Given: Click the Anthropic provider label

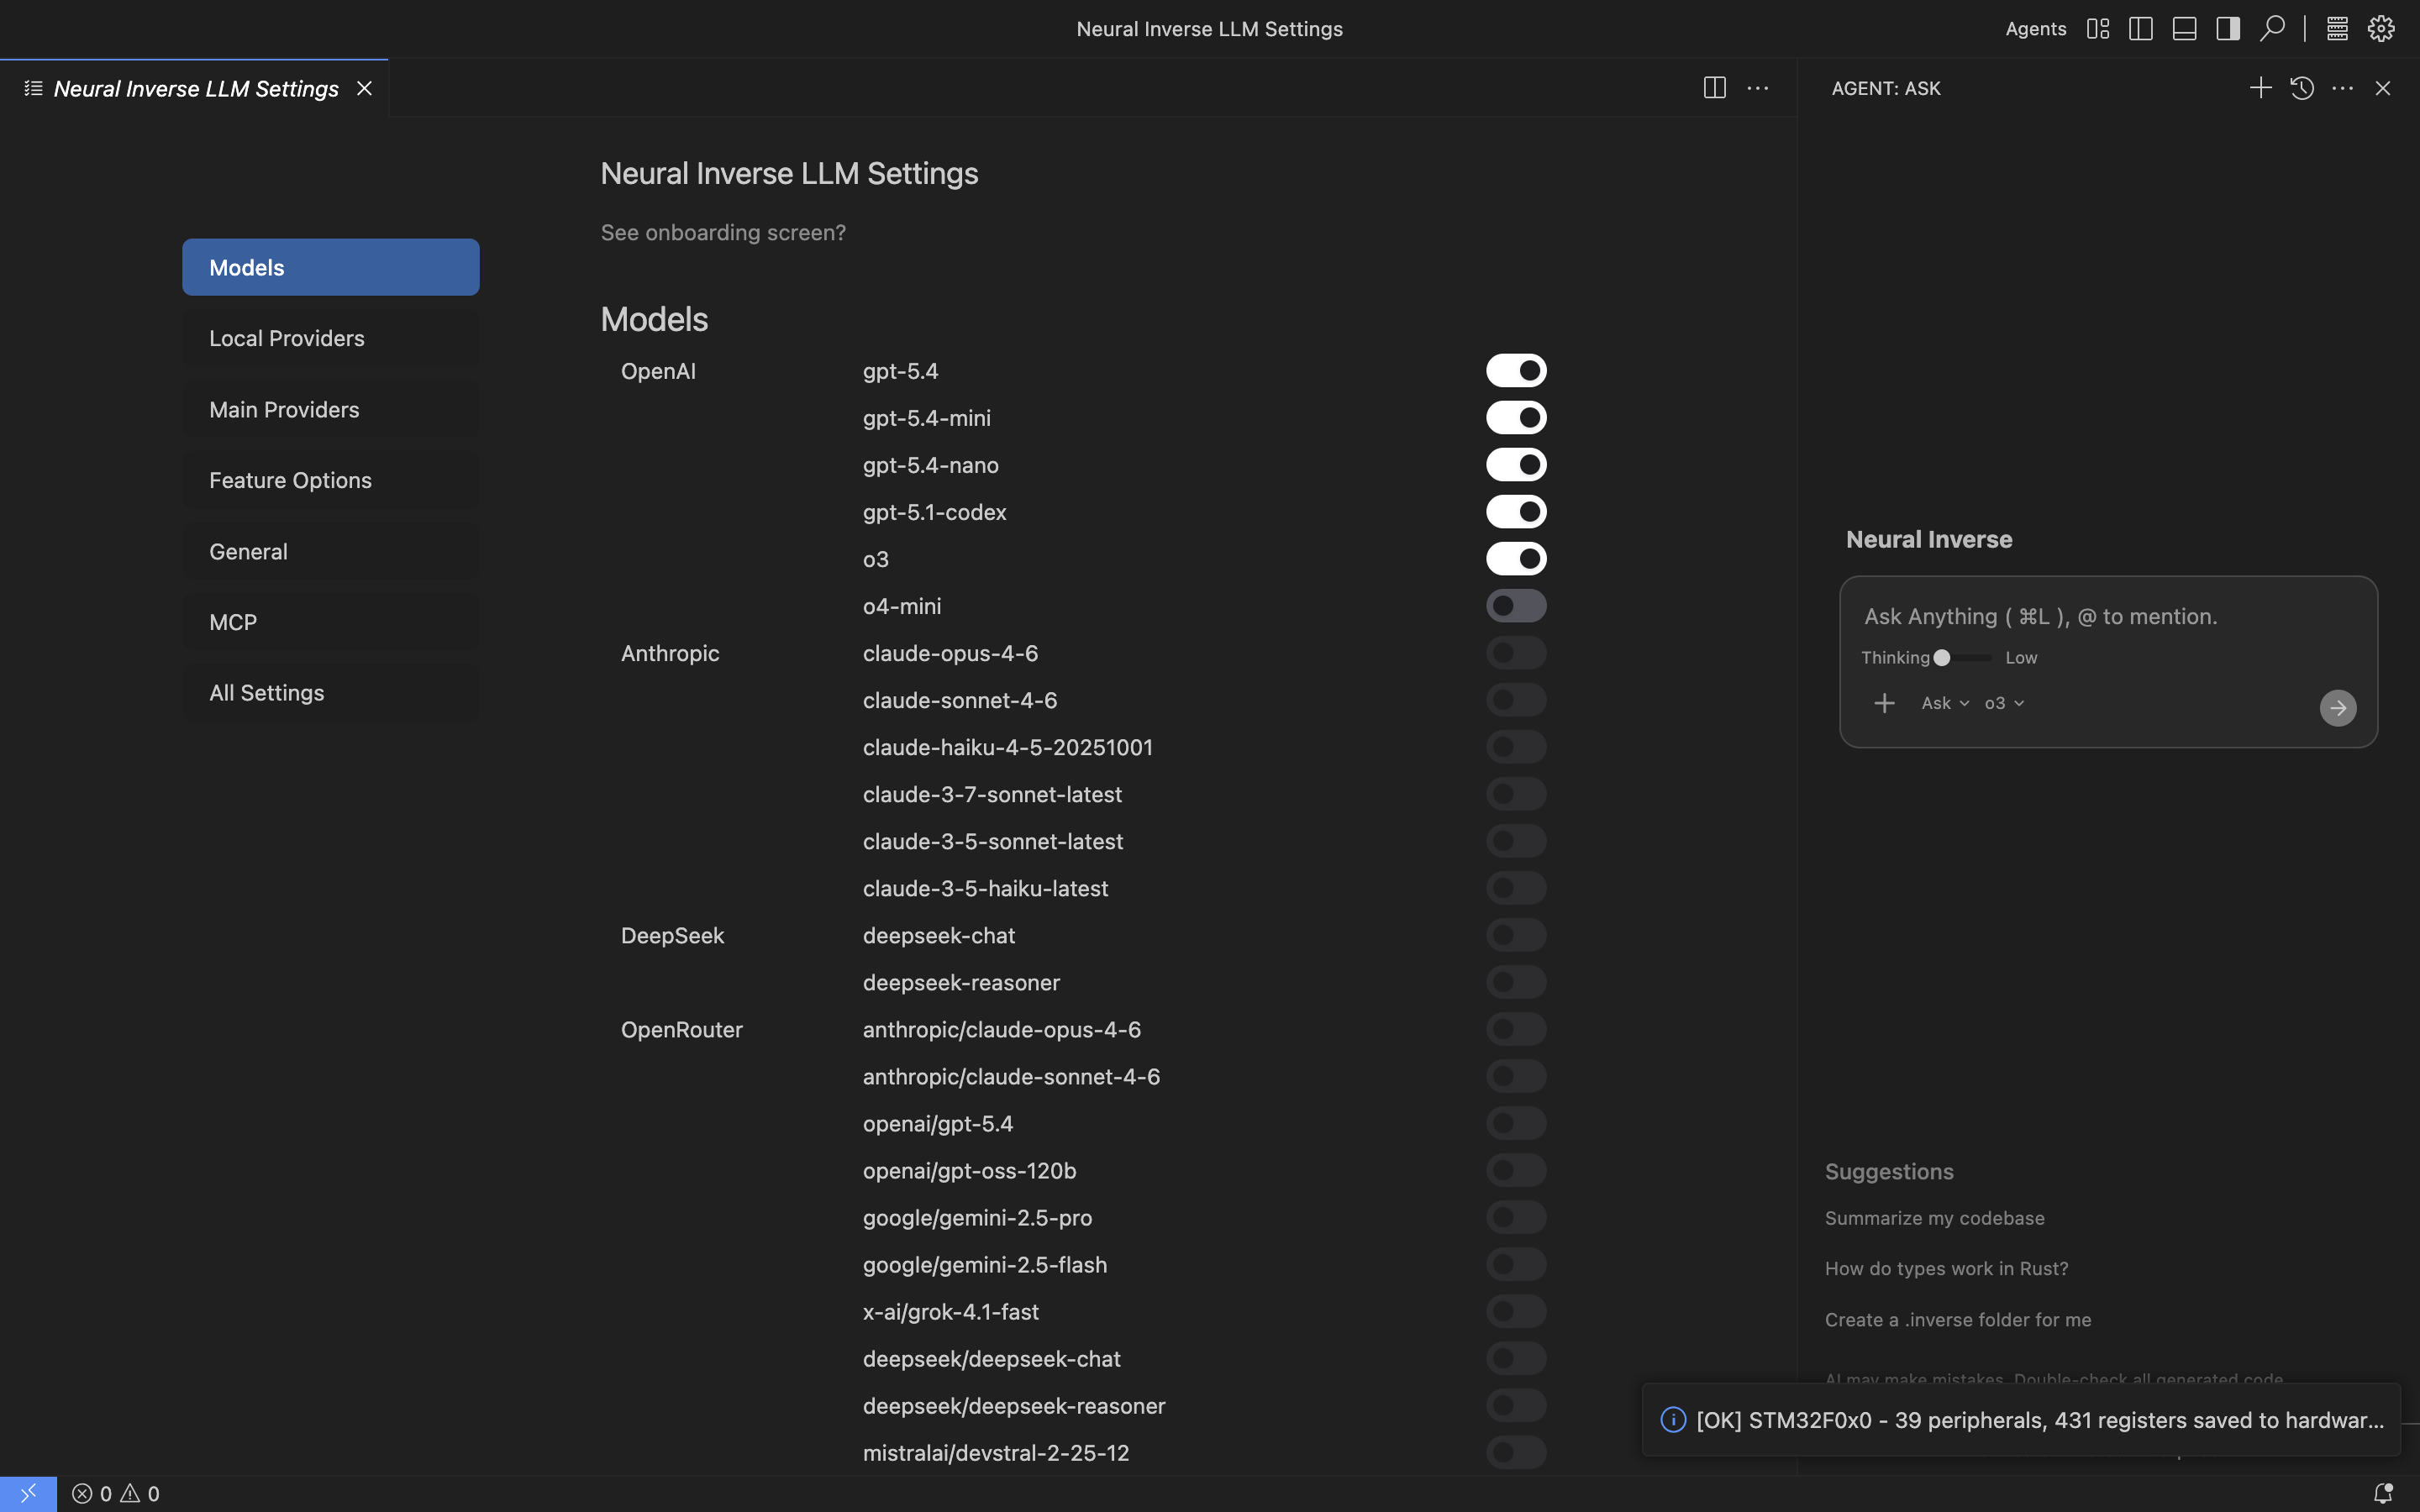Looking at the screenshot, I should 670,653.
